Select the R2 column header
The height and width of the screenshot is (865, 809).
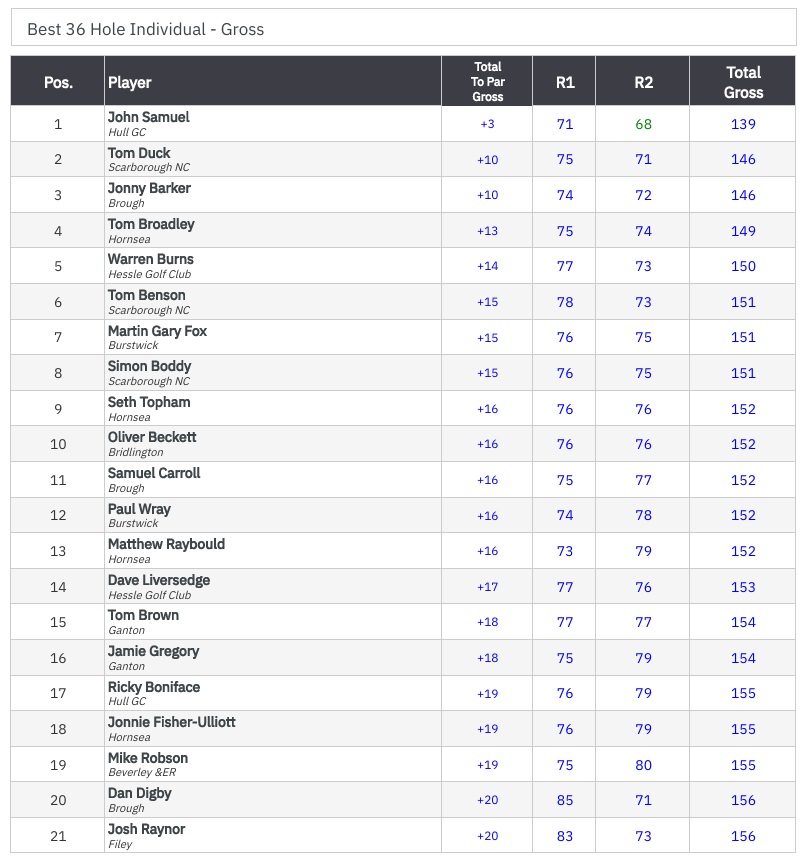pos(643,82)
